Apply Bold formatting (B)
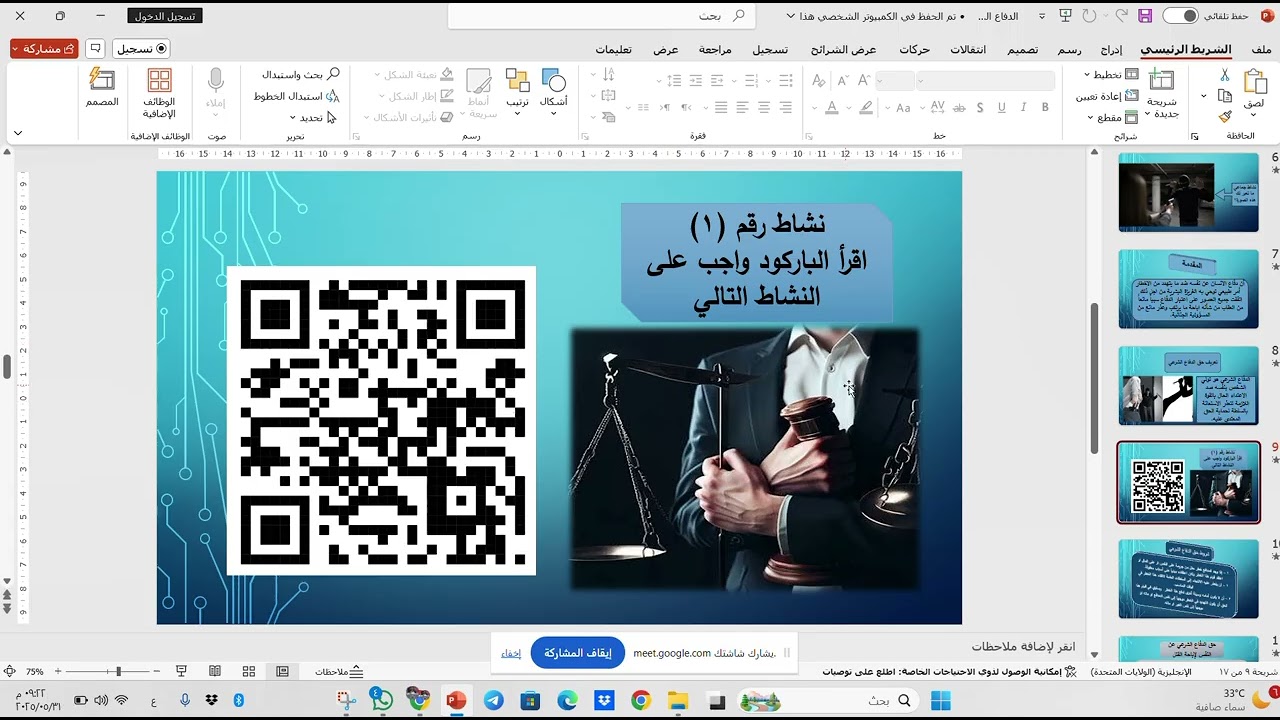This screenshot has height=720, width=1280. click(x=1045, y=107)
